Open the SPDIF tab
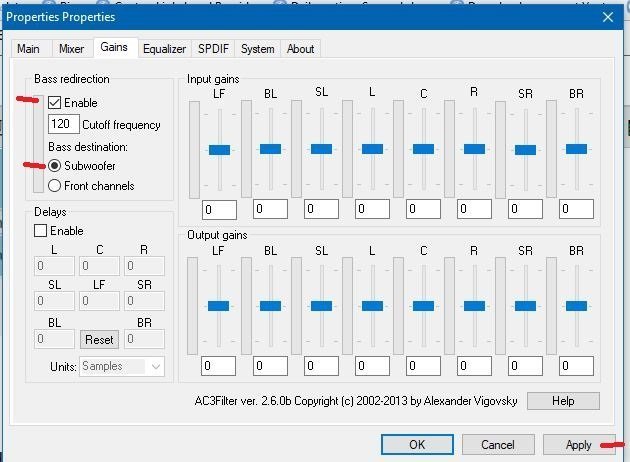The height and width of the screenshot is (462, 630). 213,49
